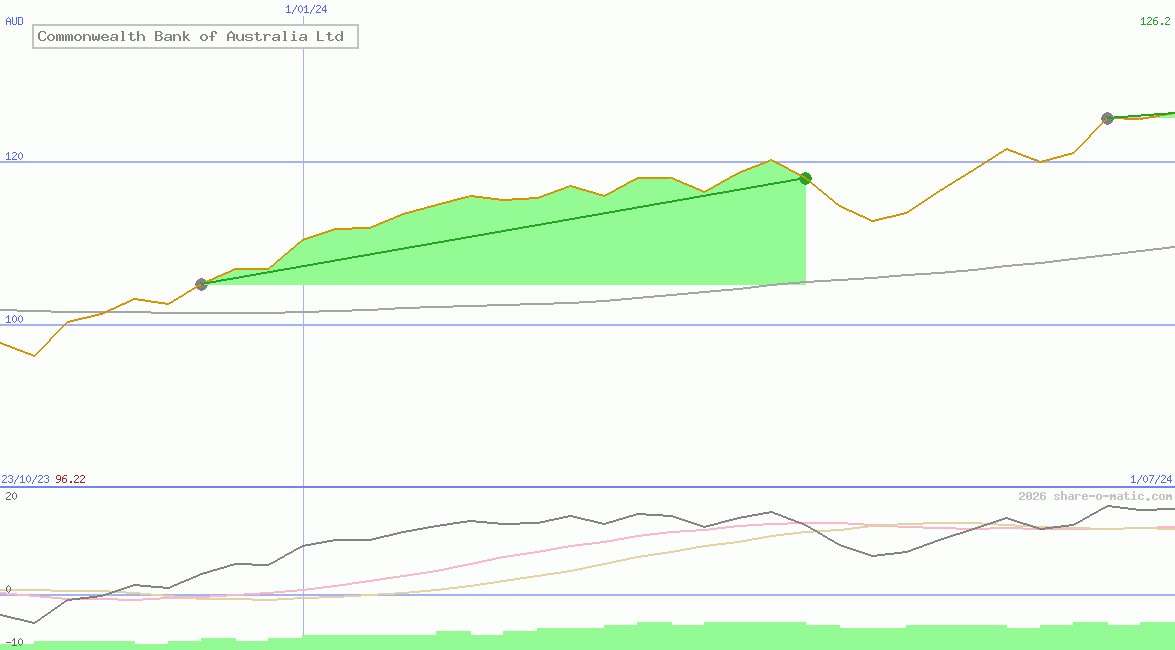Click the 120 price axis label
The image size is (1175, 650).
(14, 156)
